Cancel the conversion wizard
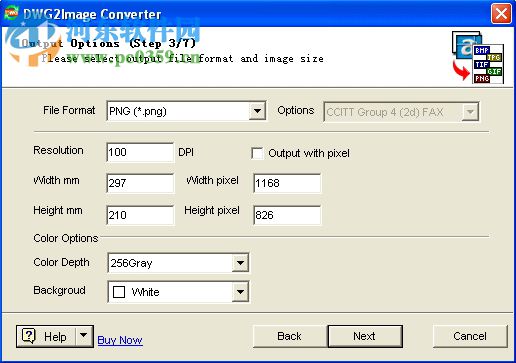516x363 pixels. [470, 336]
